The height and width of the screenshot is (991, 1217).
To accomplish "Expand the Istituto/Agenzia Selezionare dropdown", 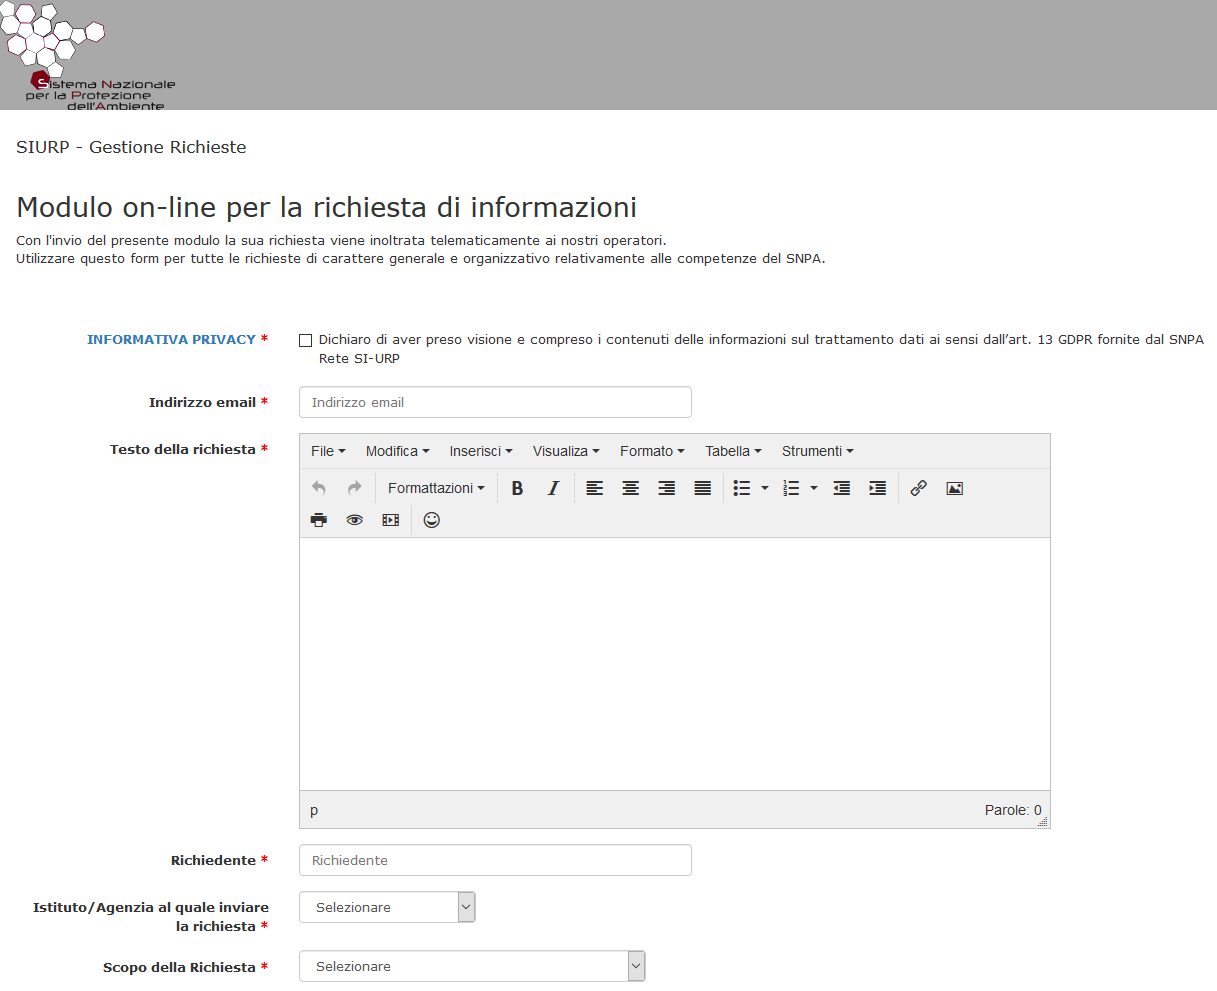I will point(387,907).
